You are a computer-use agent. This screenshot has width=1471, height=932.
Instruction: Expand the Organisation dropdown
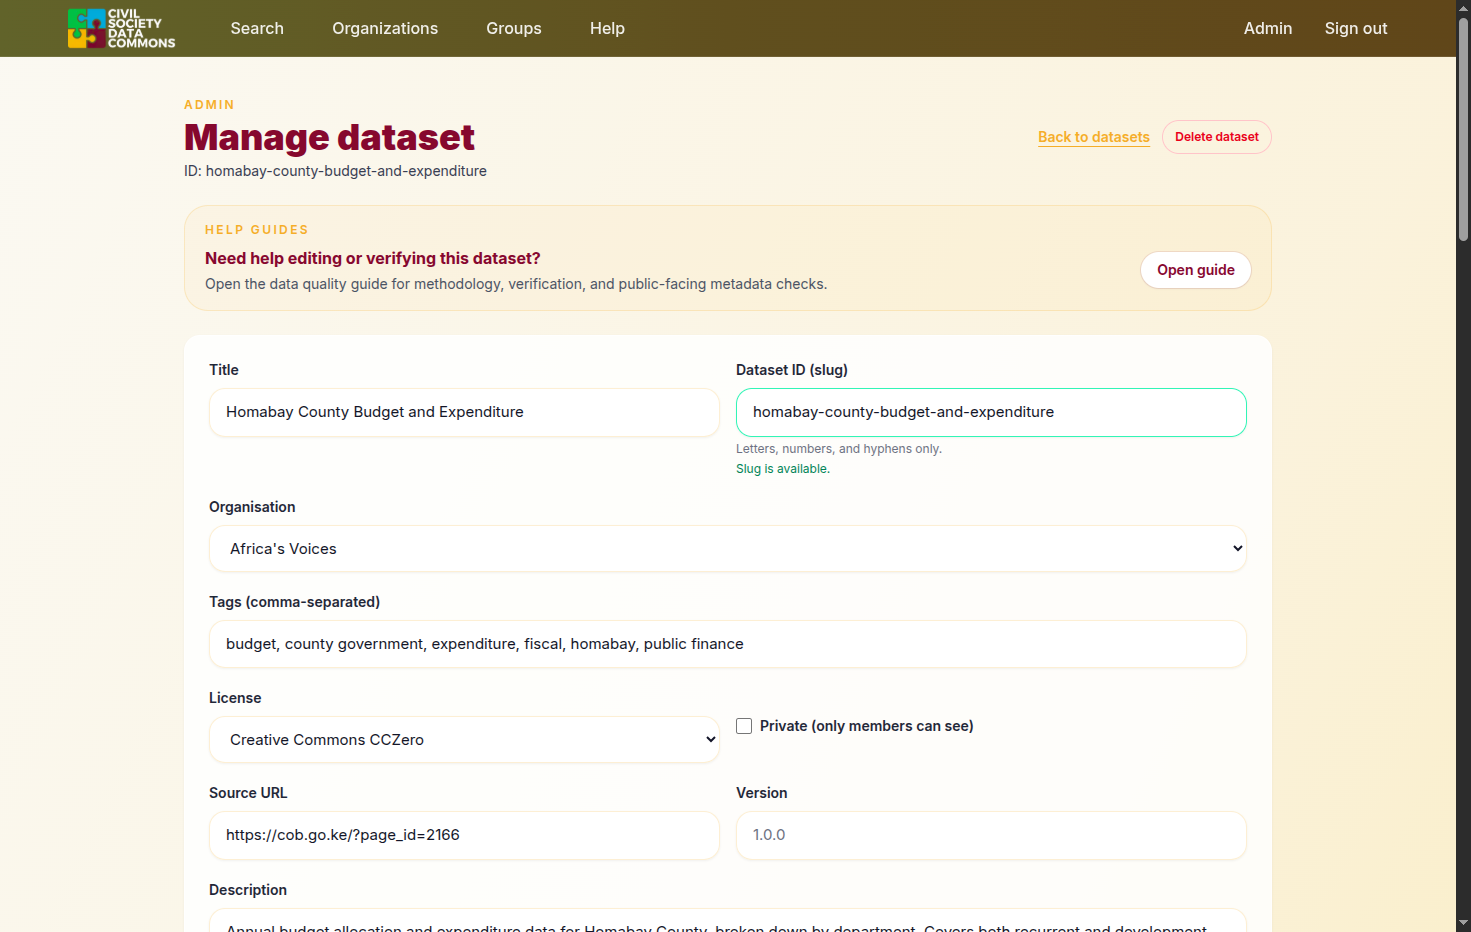coord(728,549)
